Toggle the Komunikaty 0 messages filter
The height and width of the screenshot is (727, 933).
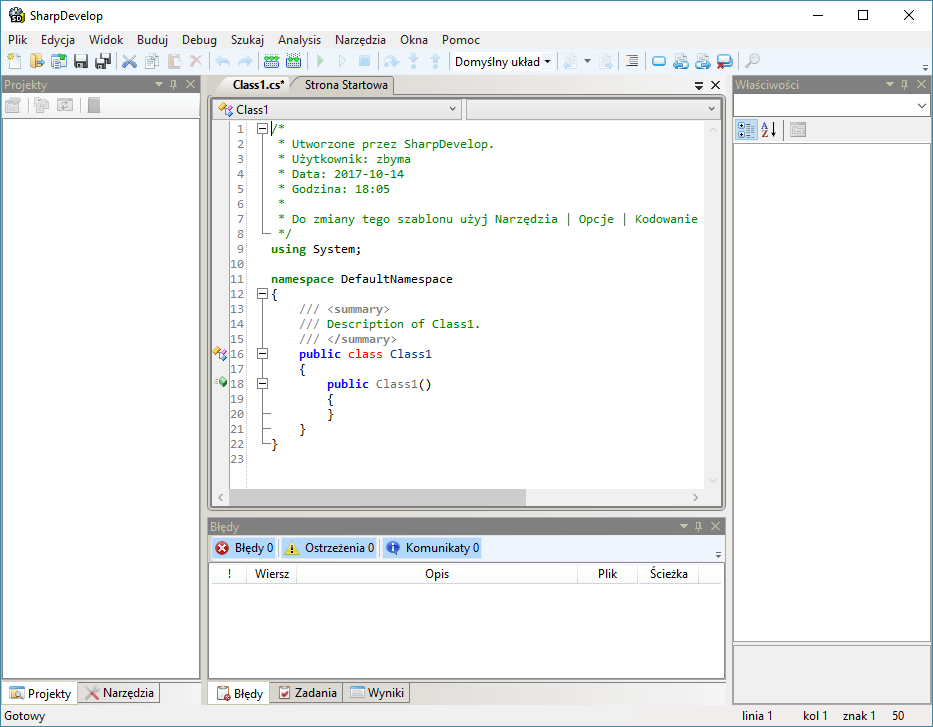pyautogui.click(x=432, y=548)
